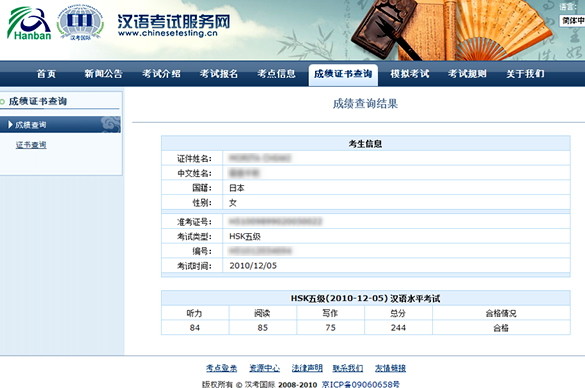The width and height of the screenshot is (585, 388).
Task: Click the 成绩查询结果 page heading
Action: tap(365, 103)
